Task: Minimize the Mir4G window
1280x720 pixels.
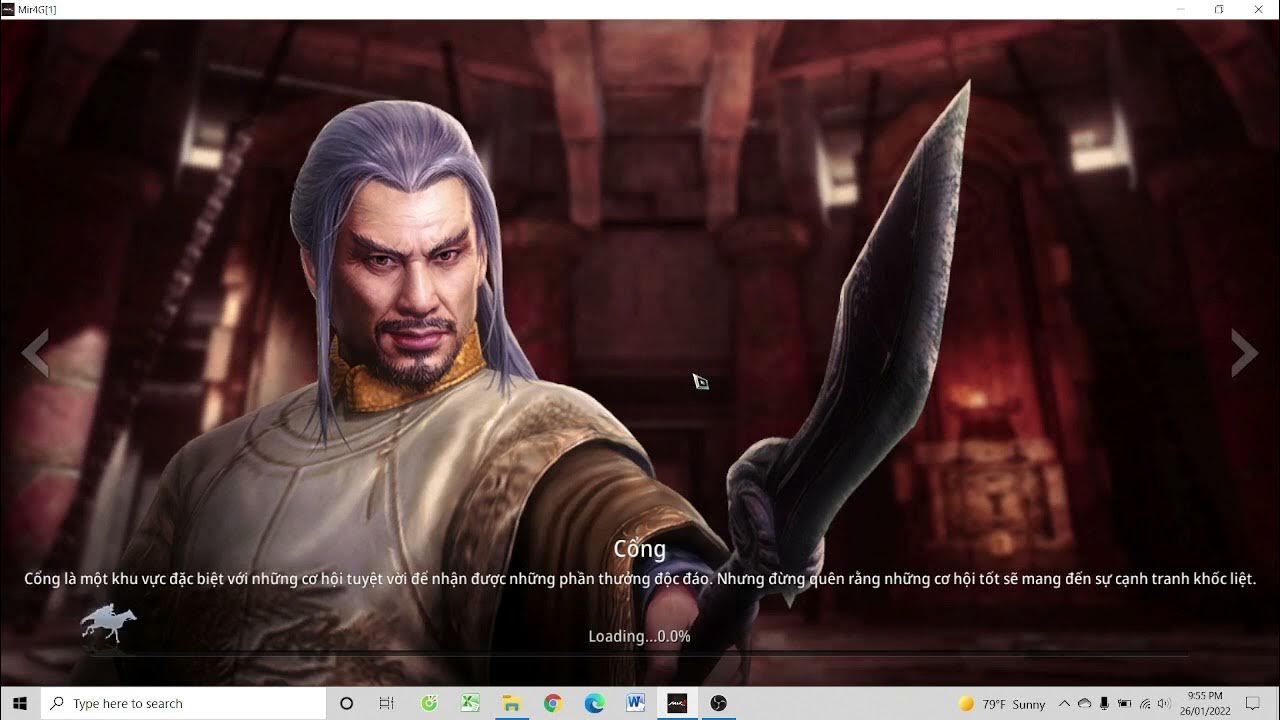Action: tap(1180, 9)
